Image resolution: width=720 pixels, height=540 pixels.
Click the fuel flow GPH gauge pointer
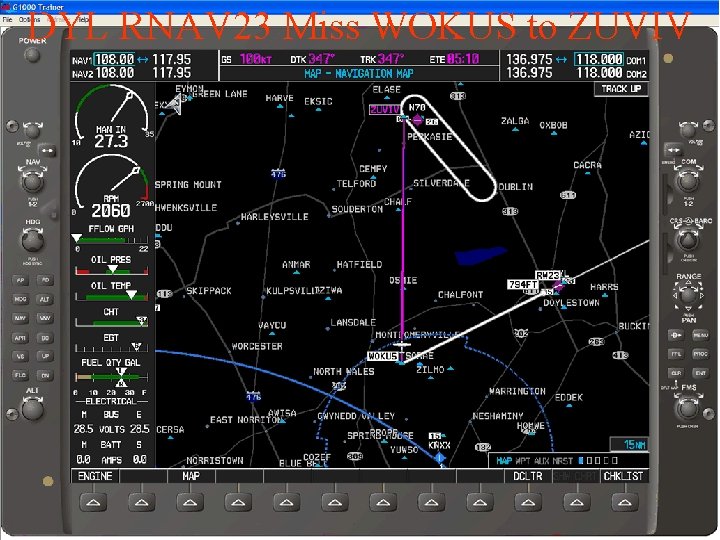[x=77, y=238]
